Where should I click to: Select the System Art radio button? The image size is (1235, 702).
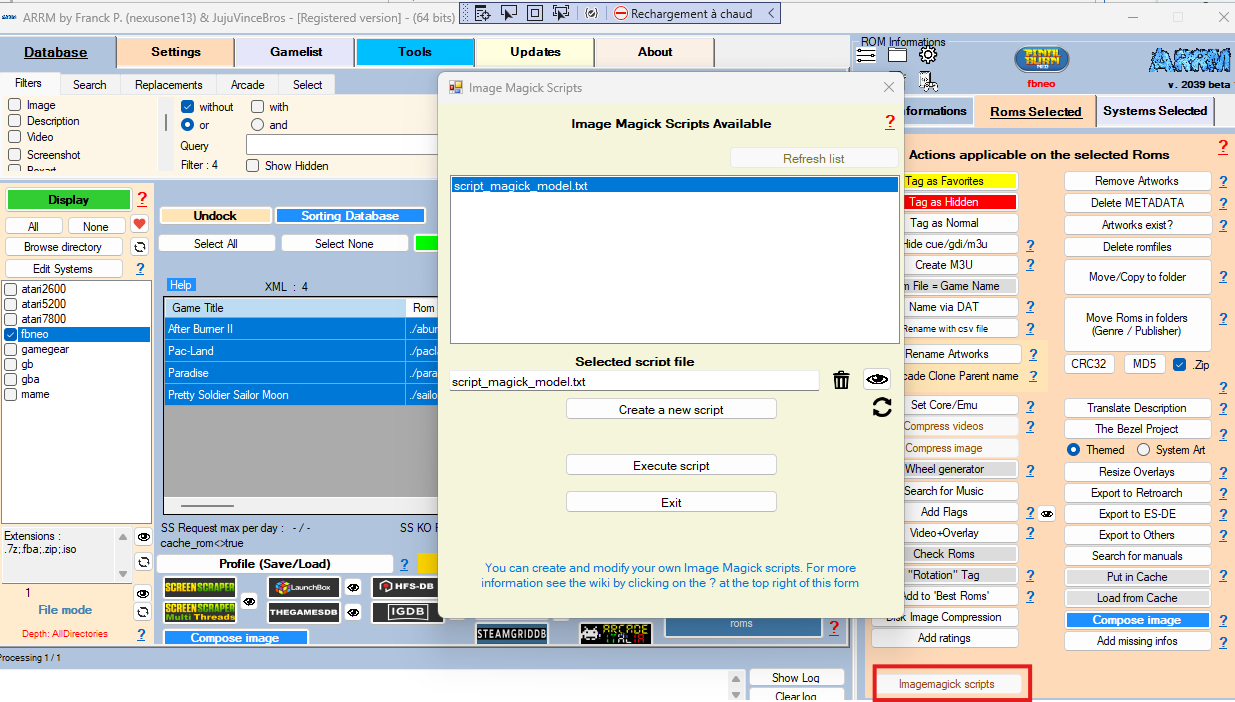pyautogui.click(x=1144, y=450)
